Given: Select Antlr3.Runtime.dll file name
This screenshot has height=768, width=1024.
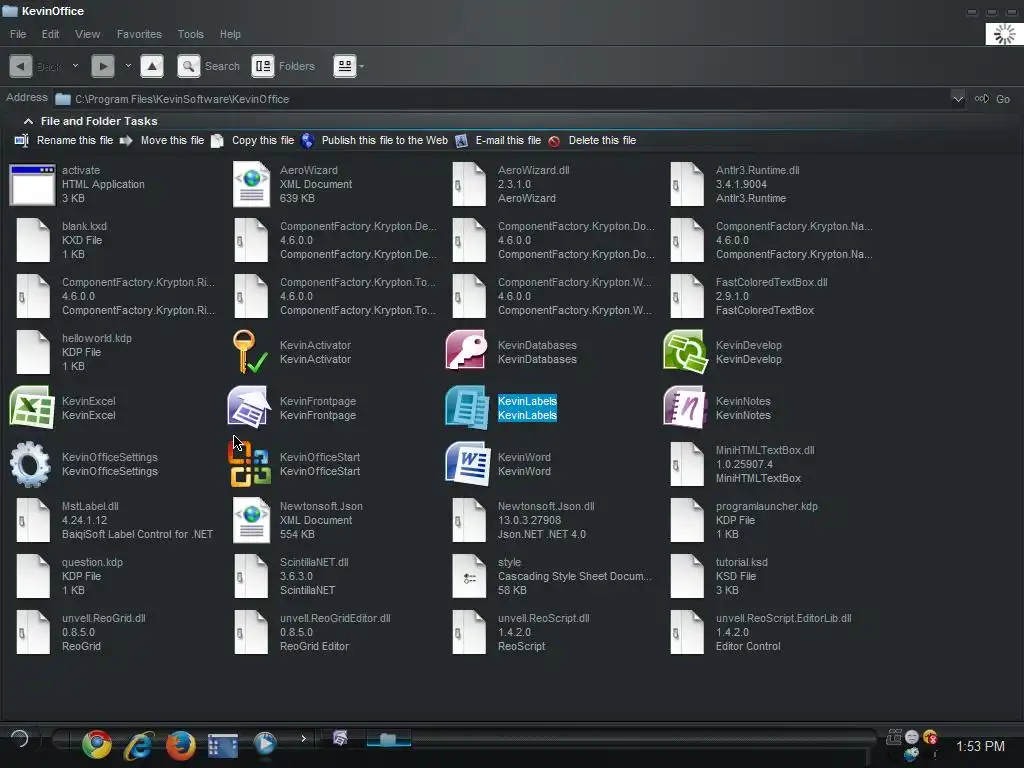Looking at the screenshot, I should (x=757, y=170).
